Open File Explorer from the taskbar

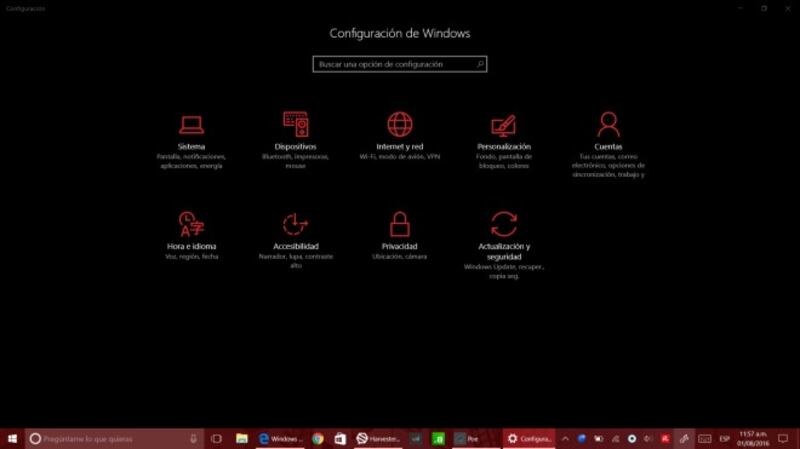[x=241, y=438]
